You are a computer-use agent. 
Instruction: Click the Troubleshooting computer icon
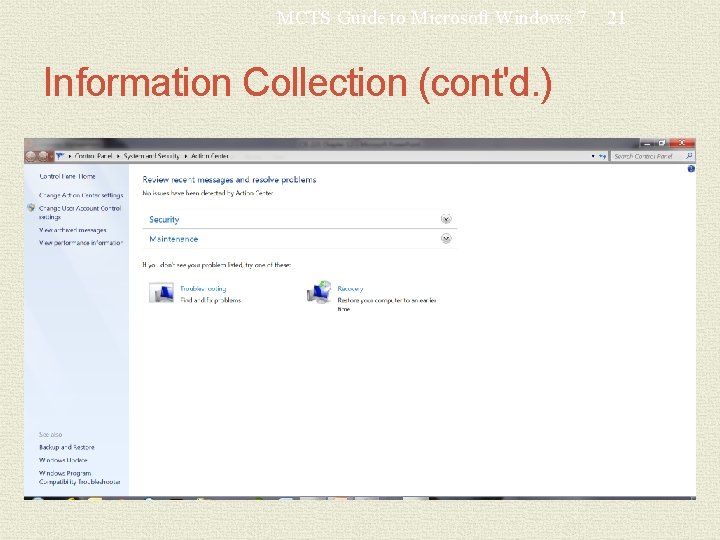click(x=161, y=293)
